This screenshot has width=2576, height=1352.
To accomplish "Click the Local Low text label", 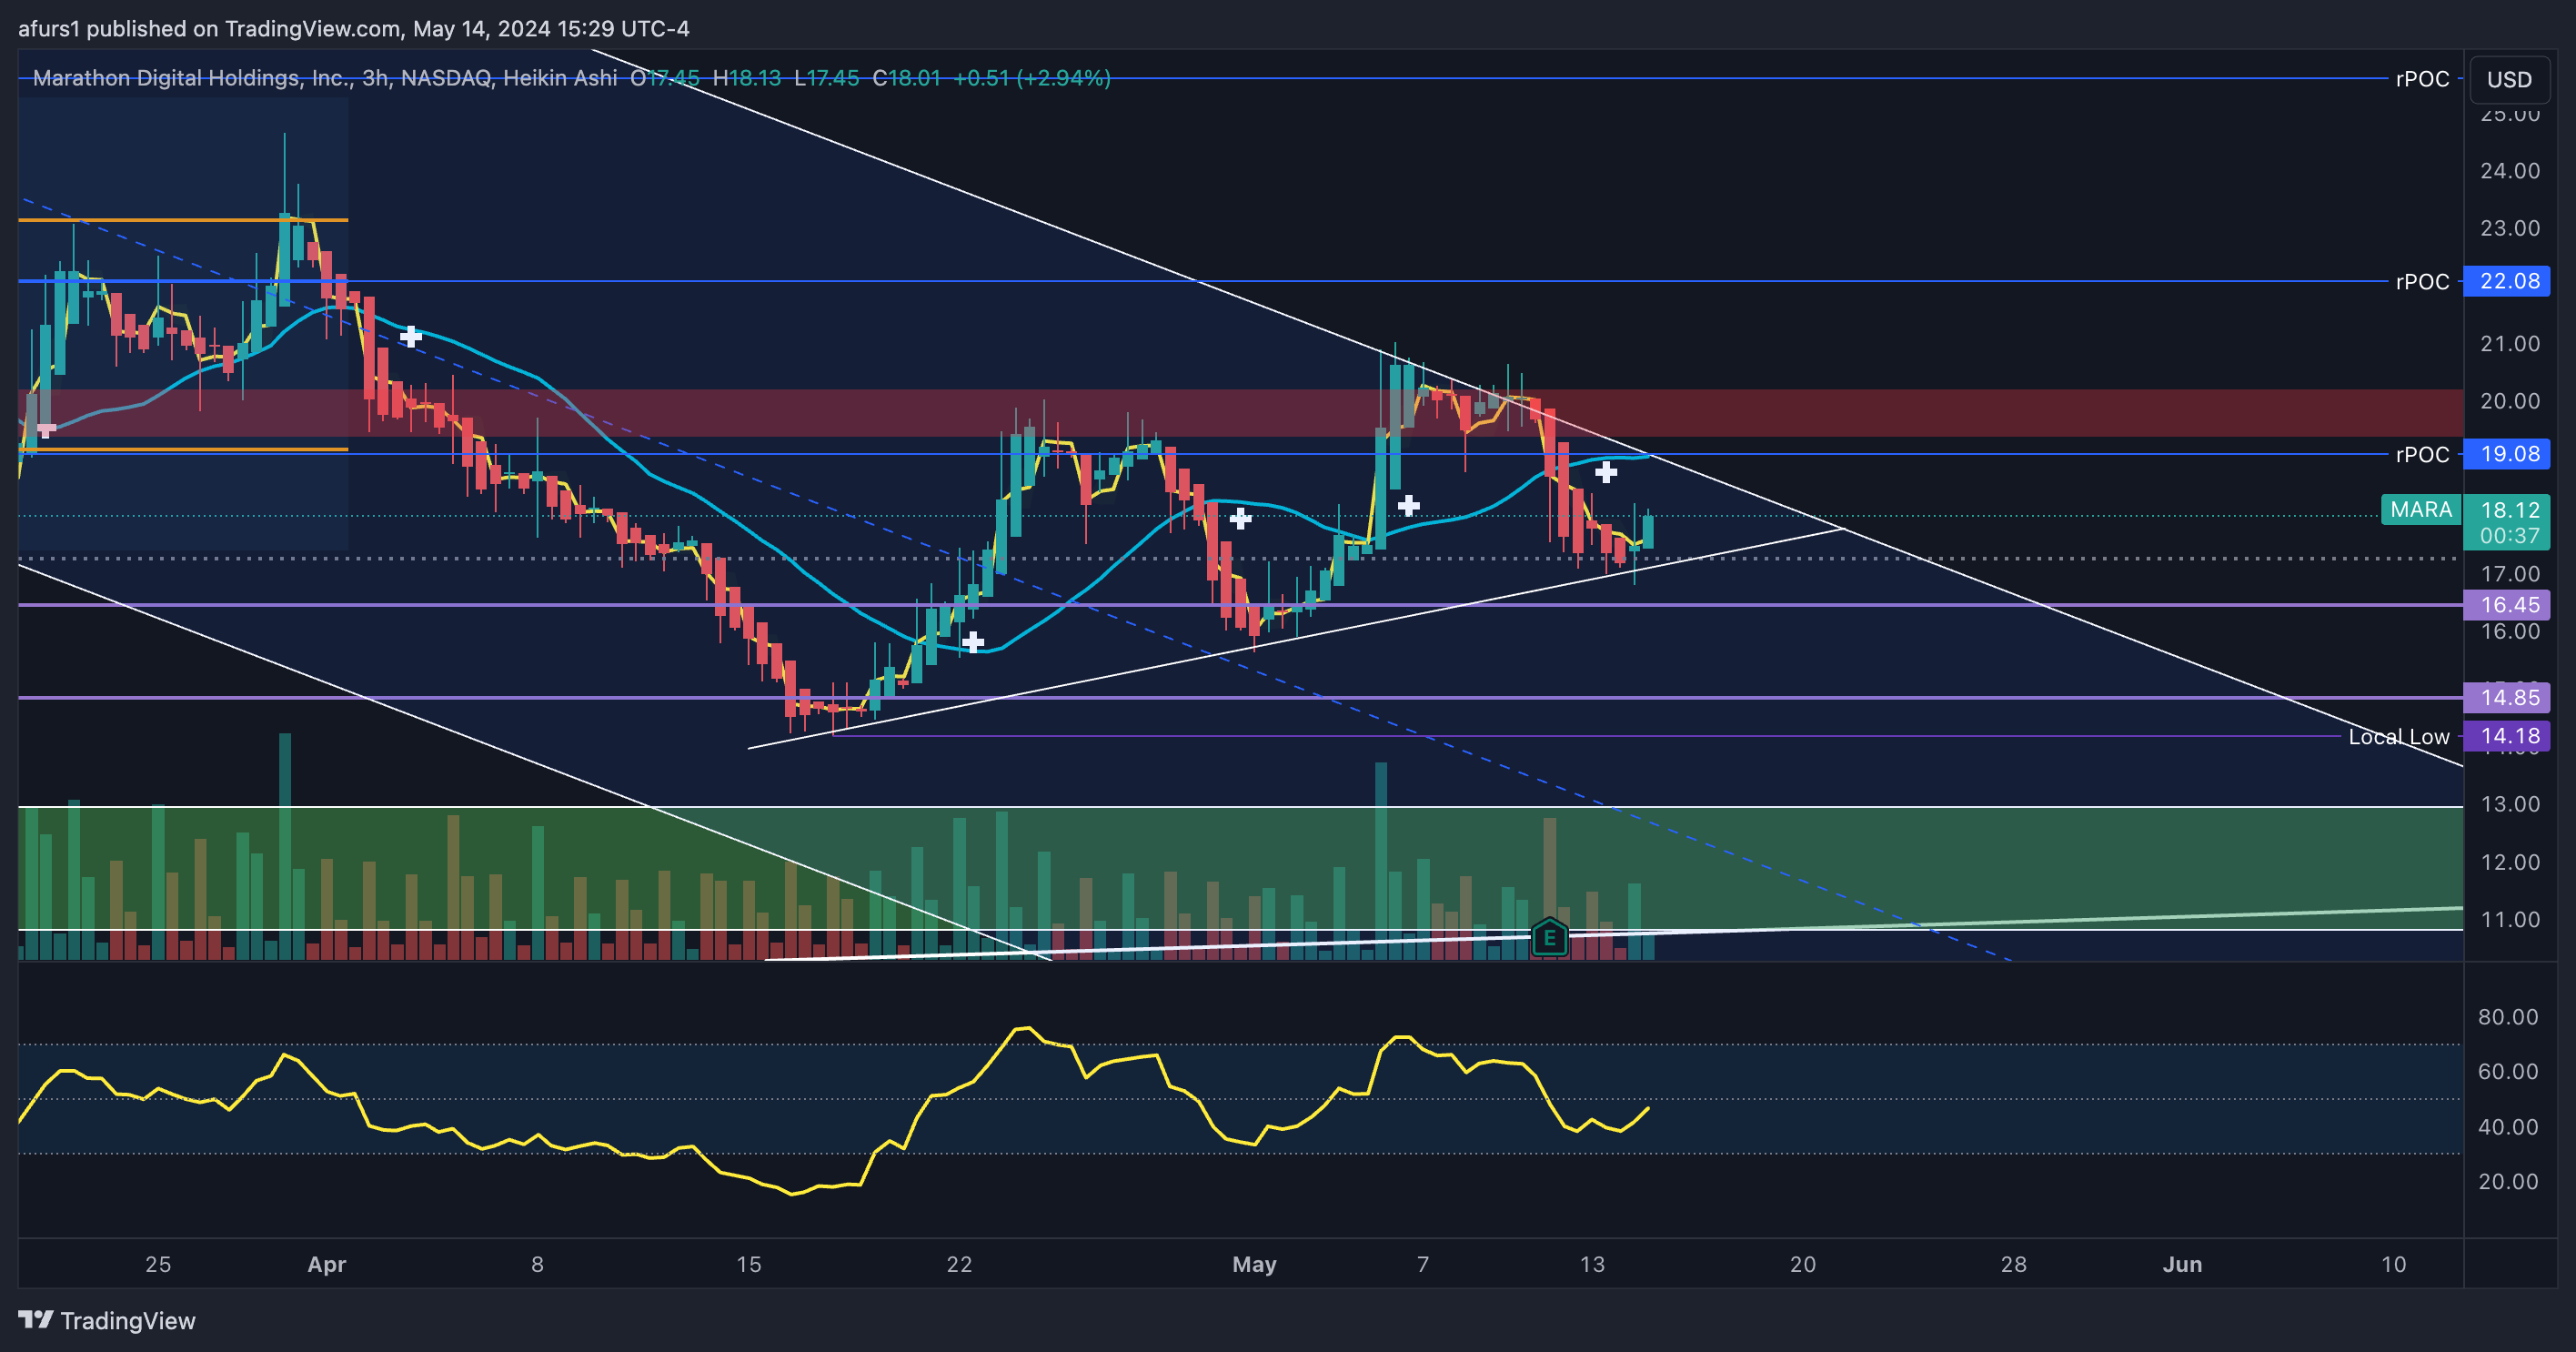I will tap(2398, 737).
